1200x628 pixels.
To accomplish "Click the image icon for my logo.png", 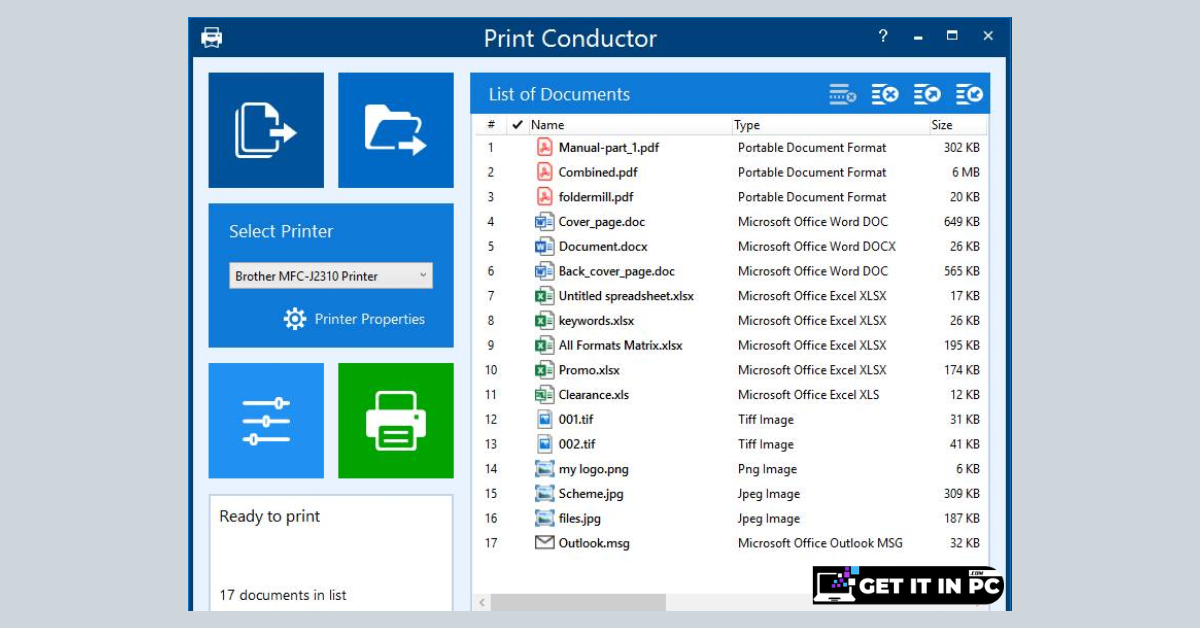I will pyautogui.click(x=544, y=469).
